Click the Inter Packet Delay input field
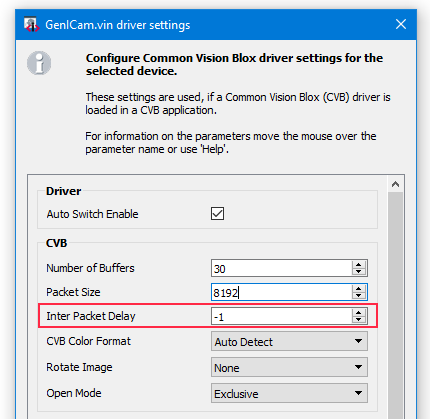This screenshot has height=419, width=430. click(x=282, y=316)
